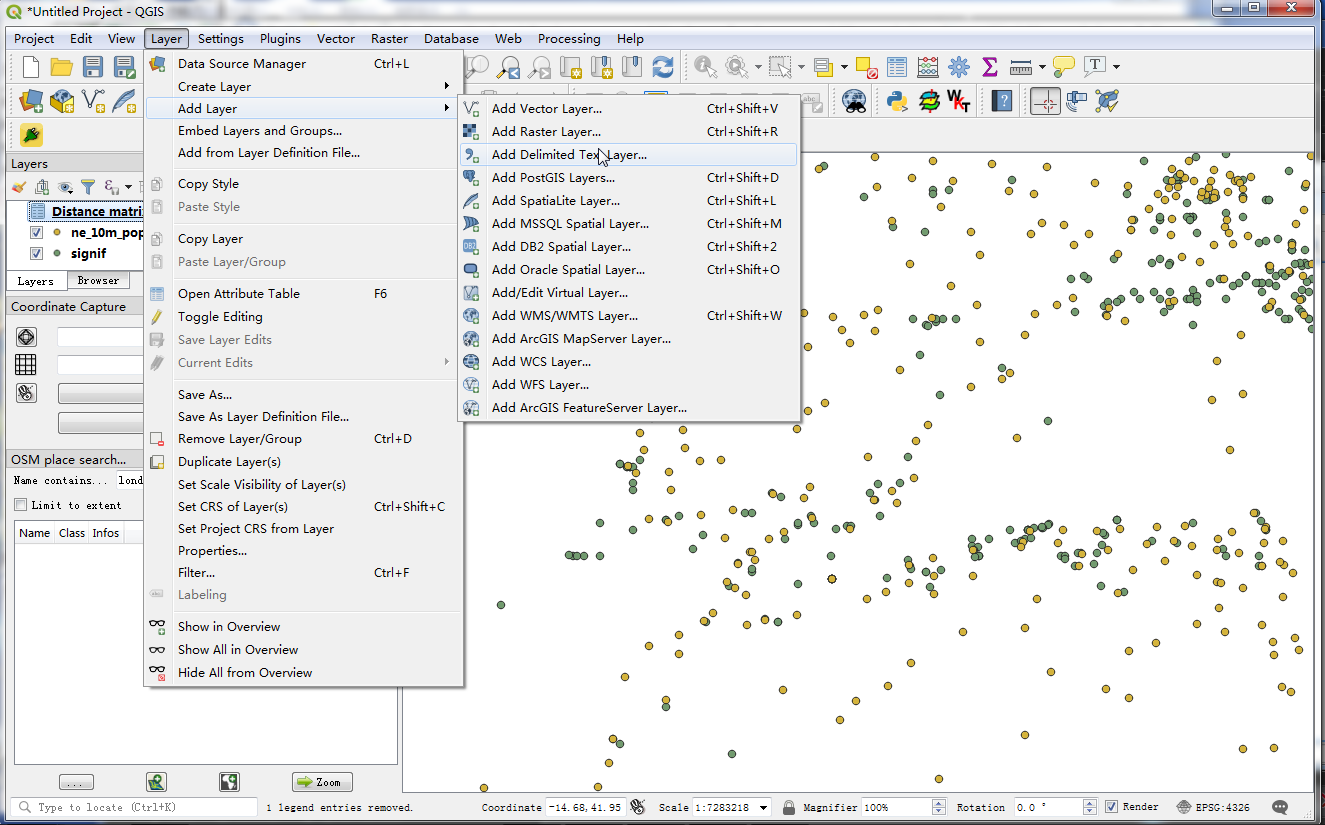This screenshot has height=825, width=1325.
Task: Open the Field Calculator abacus icon
Action: (x=928, y=67)
